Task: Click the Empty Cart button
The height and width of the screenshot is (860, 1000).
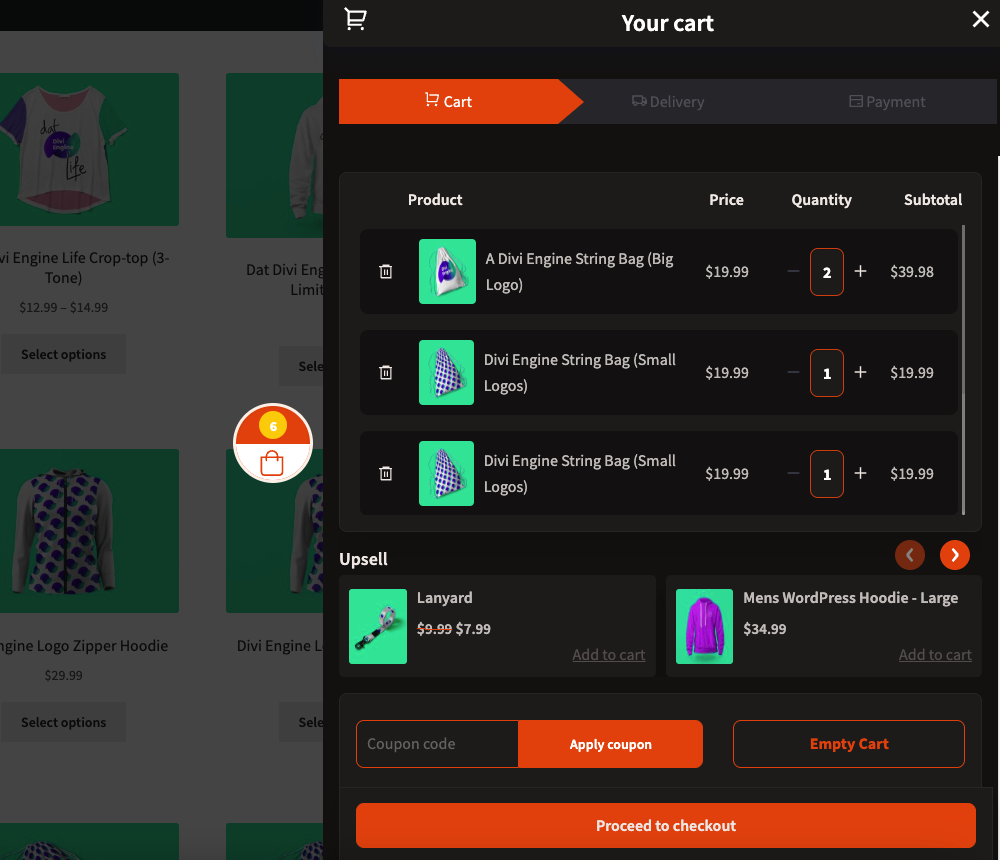Action: point(849,744)
